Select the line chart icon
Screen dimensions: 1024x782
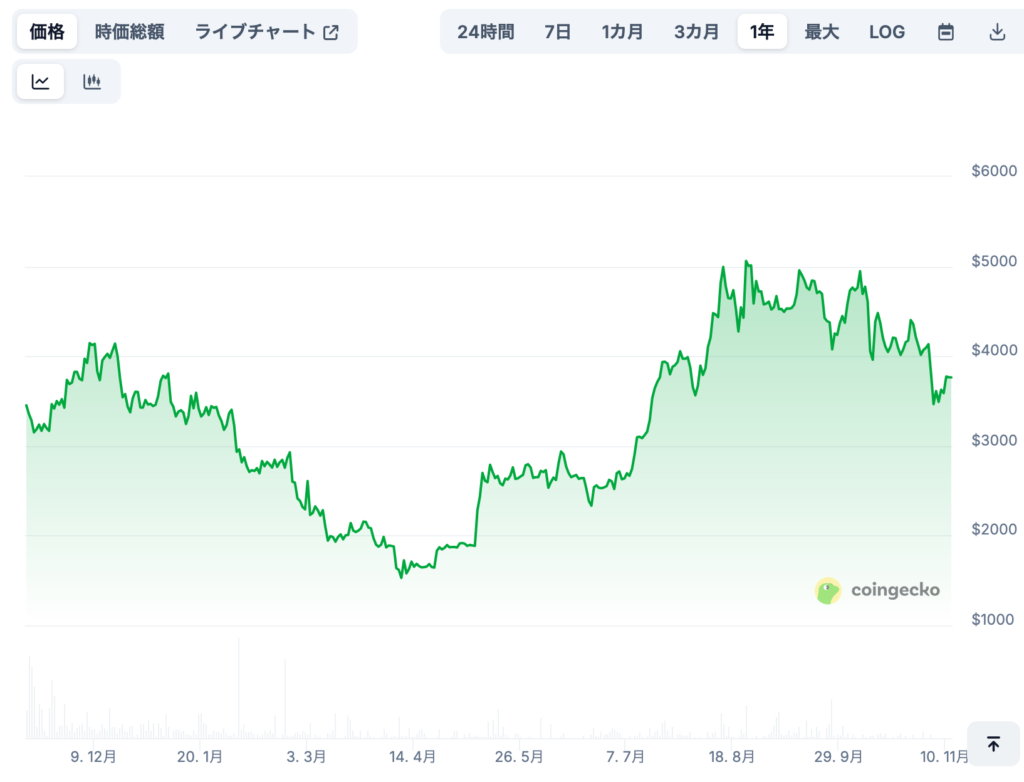[x=39, y=81]
